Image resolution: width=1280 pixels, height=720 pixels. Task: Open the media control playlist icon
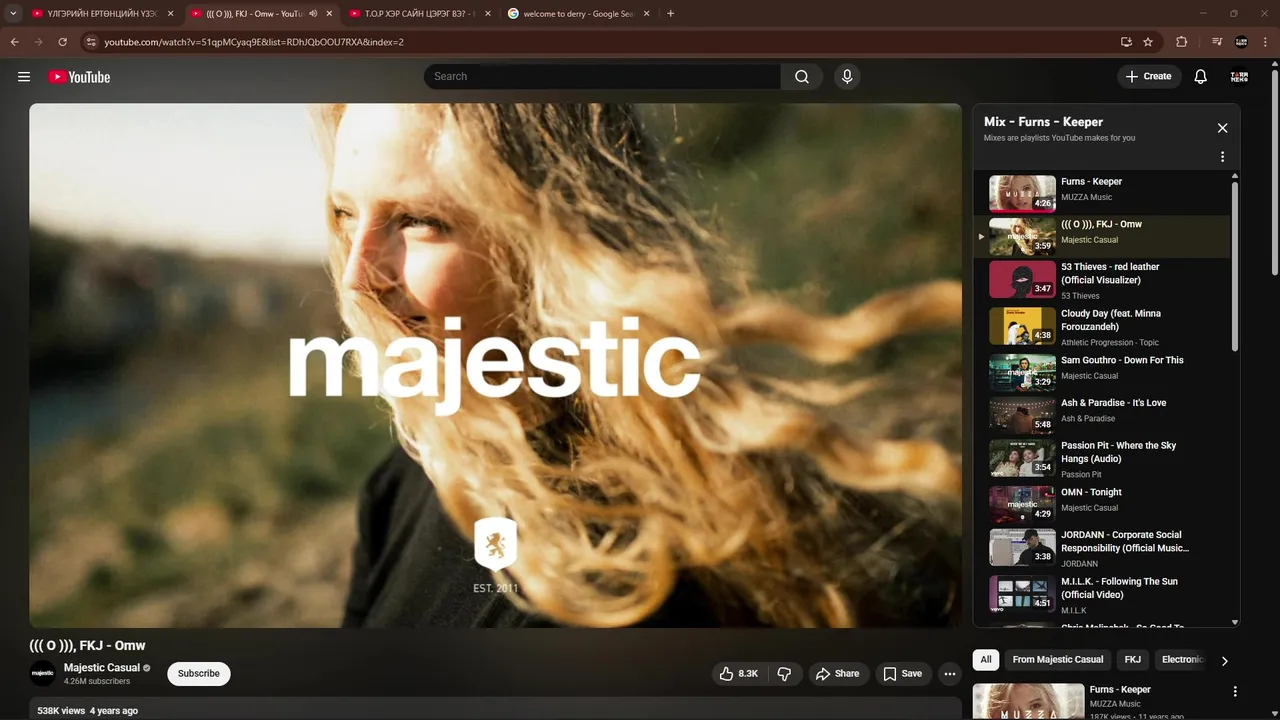(1217, 42)
